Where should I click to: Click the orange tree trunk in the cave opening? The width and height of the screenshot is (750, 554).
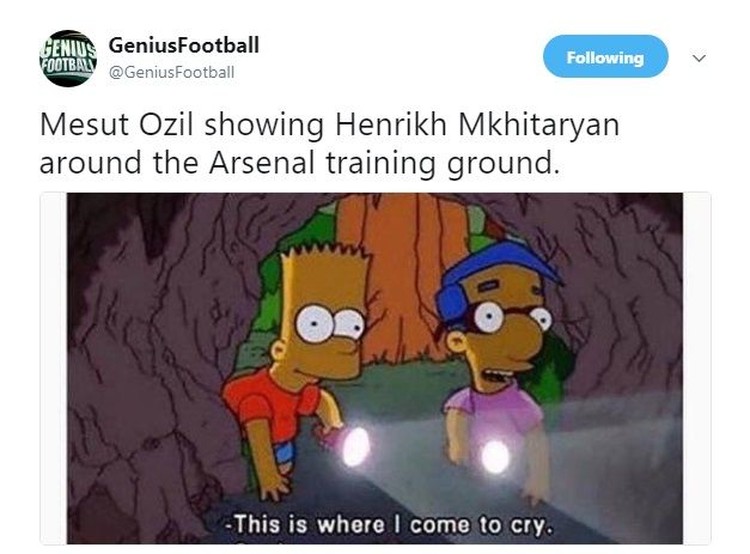404,268
